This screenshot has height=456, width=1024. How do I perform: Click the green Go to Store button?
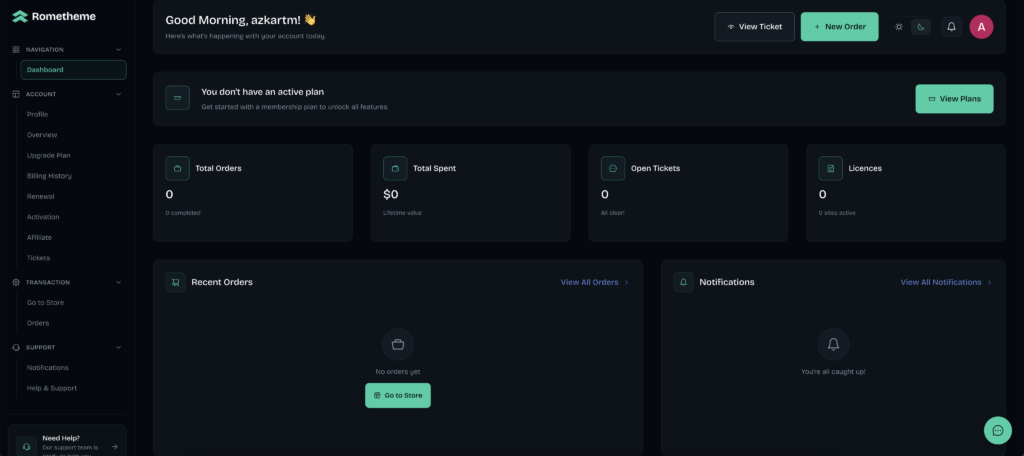coord(398,395)
